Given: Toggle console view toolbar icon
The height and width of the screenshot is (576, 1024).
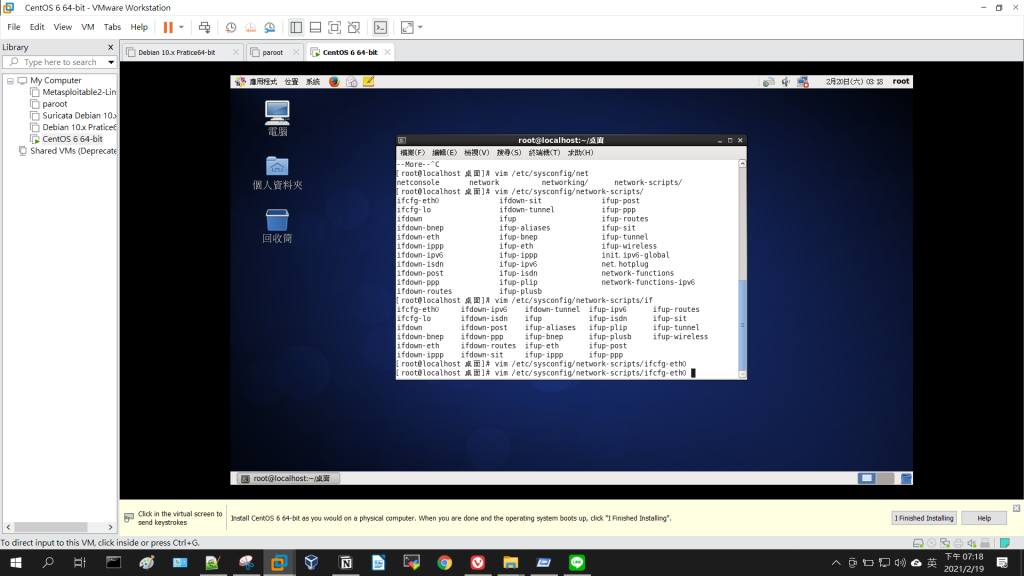Looking at the screenshot, I should point(380,27).
